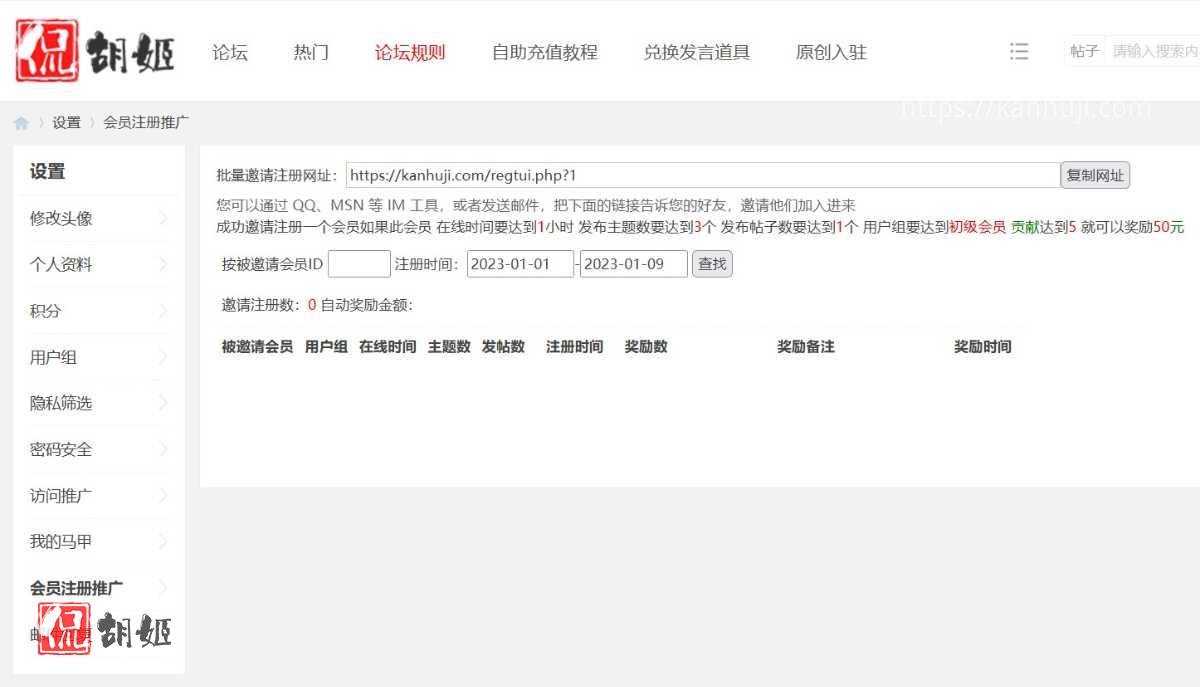The height and width of the screenshot is (687, 1200).
Task: Open the hamburger list menu icon
Action: point(1019,51)
